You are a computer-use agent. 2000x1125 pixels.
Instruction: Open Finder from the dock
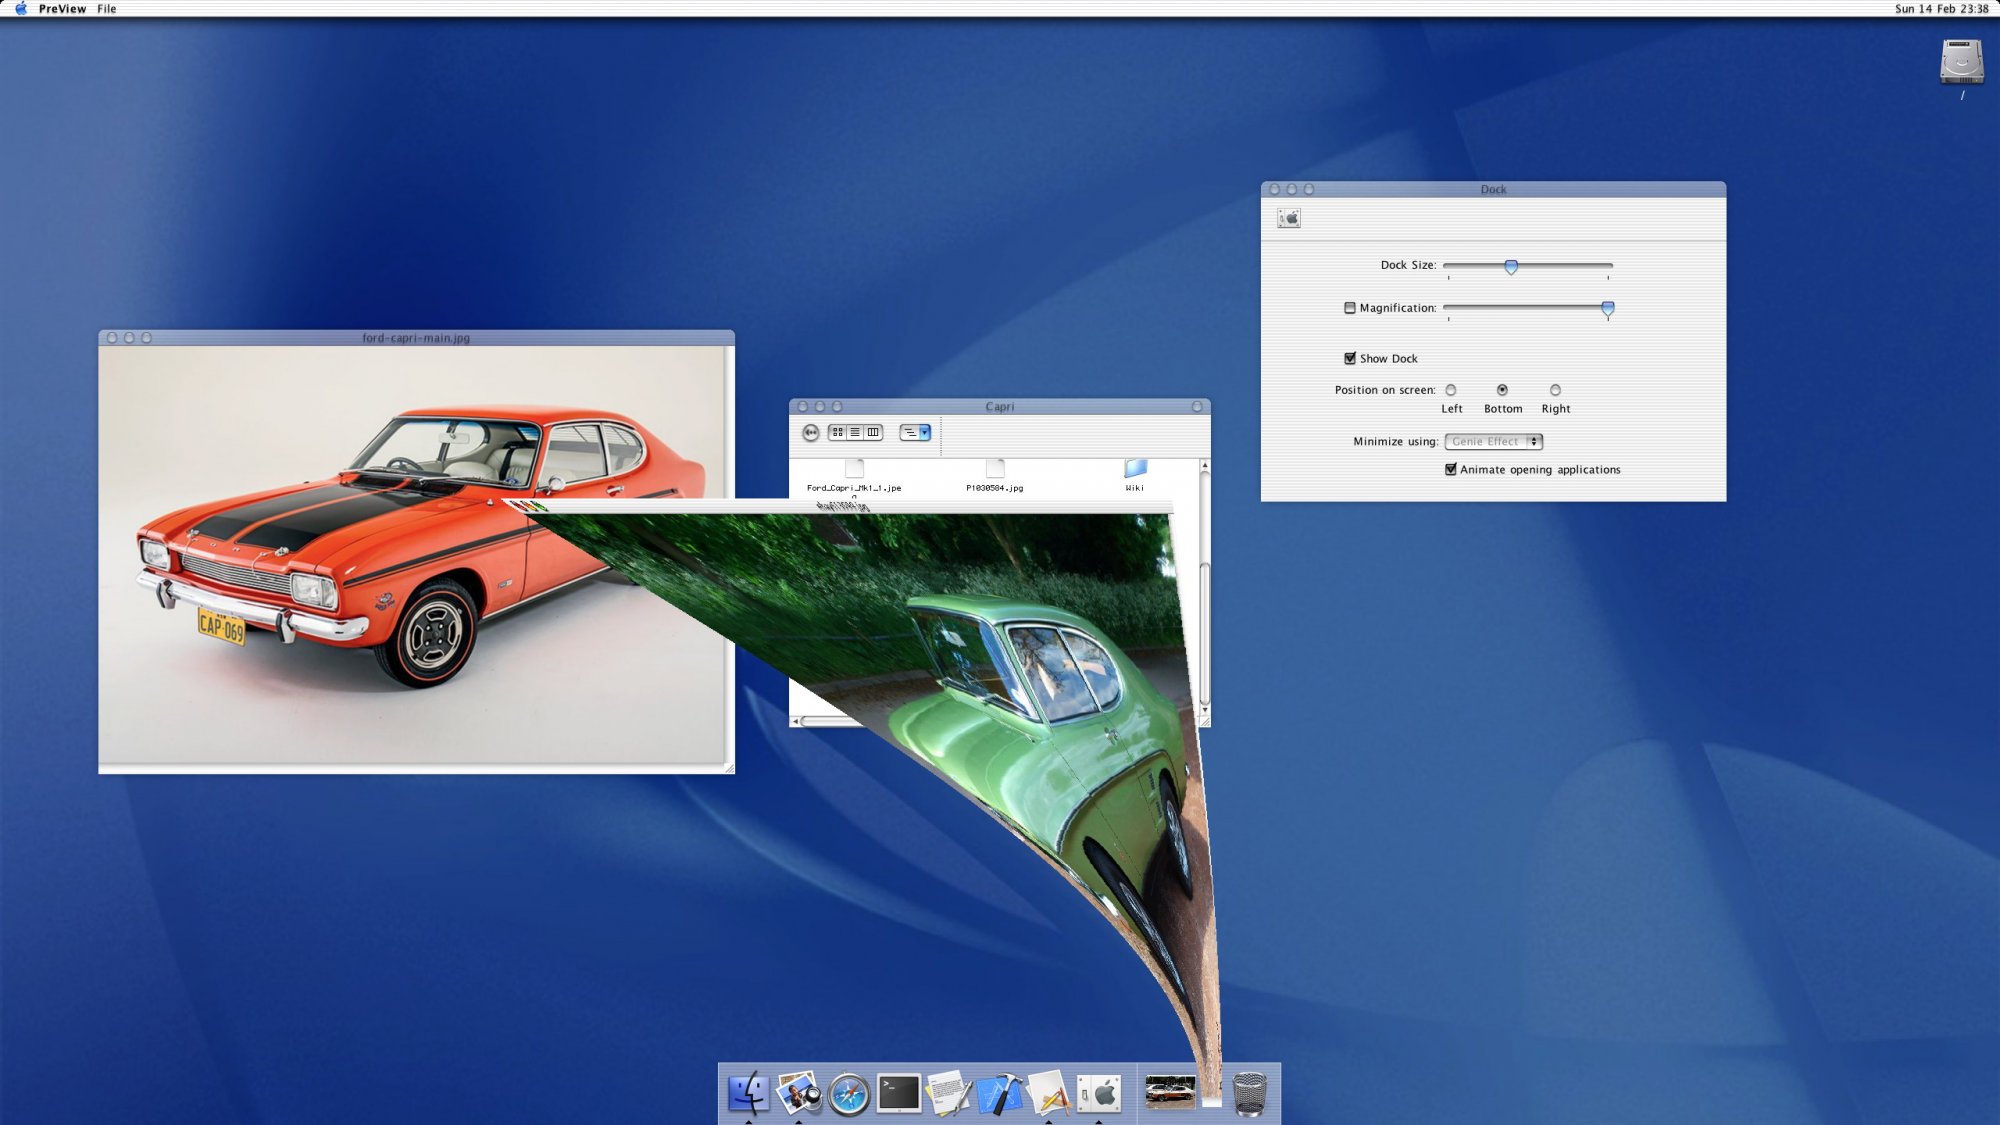748,1093
